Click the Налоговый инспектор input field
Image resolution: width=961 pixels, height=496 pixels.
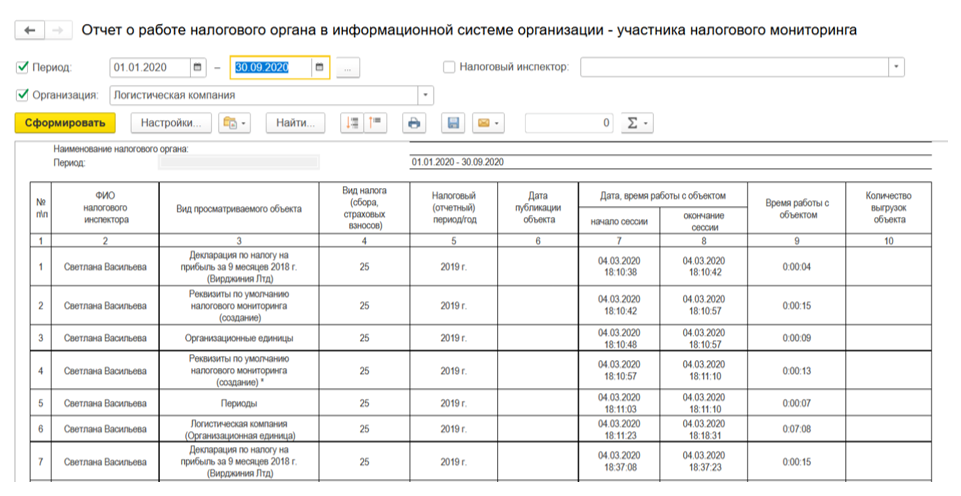[735, 67]
